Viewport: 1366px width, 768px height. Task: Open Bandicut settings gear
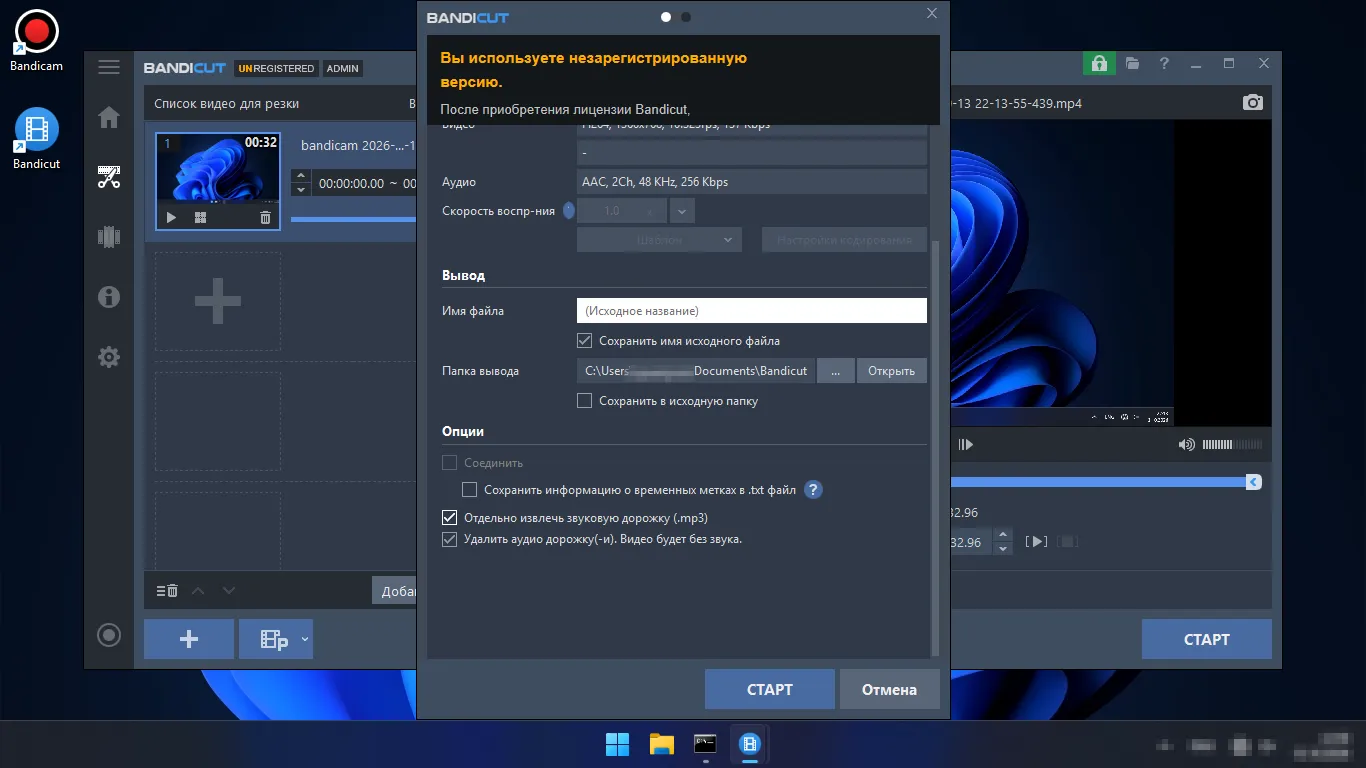coord(109,357)
